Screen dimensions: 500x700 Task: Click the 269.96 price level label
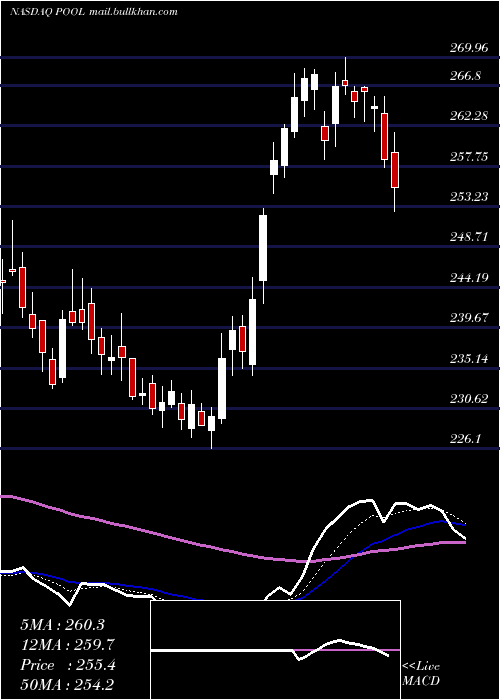[x=468, y=48]
